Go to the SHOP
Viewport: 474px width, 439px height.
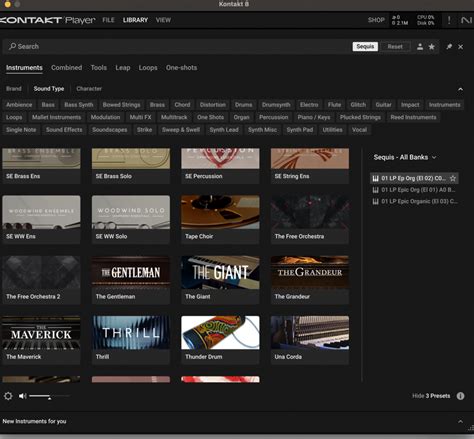[376, 20]
